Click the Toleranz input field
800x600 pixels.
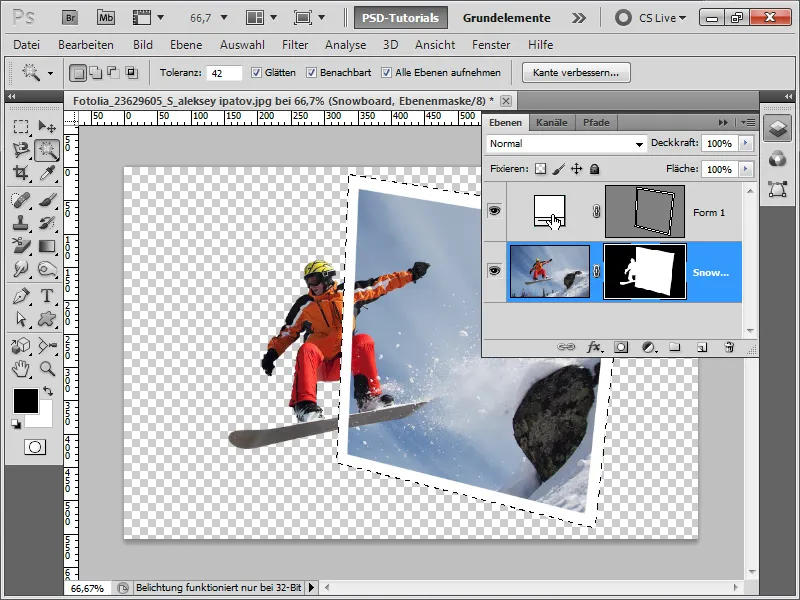224,73
